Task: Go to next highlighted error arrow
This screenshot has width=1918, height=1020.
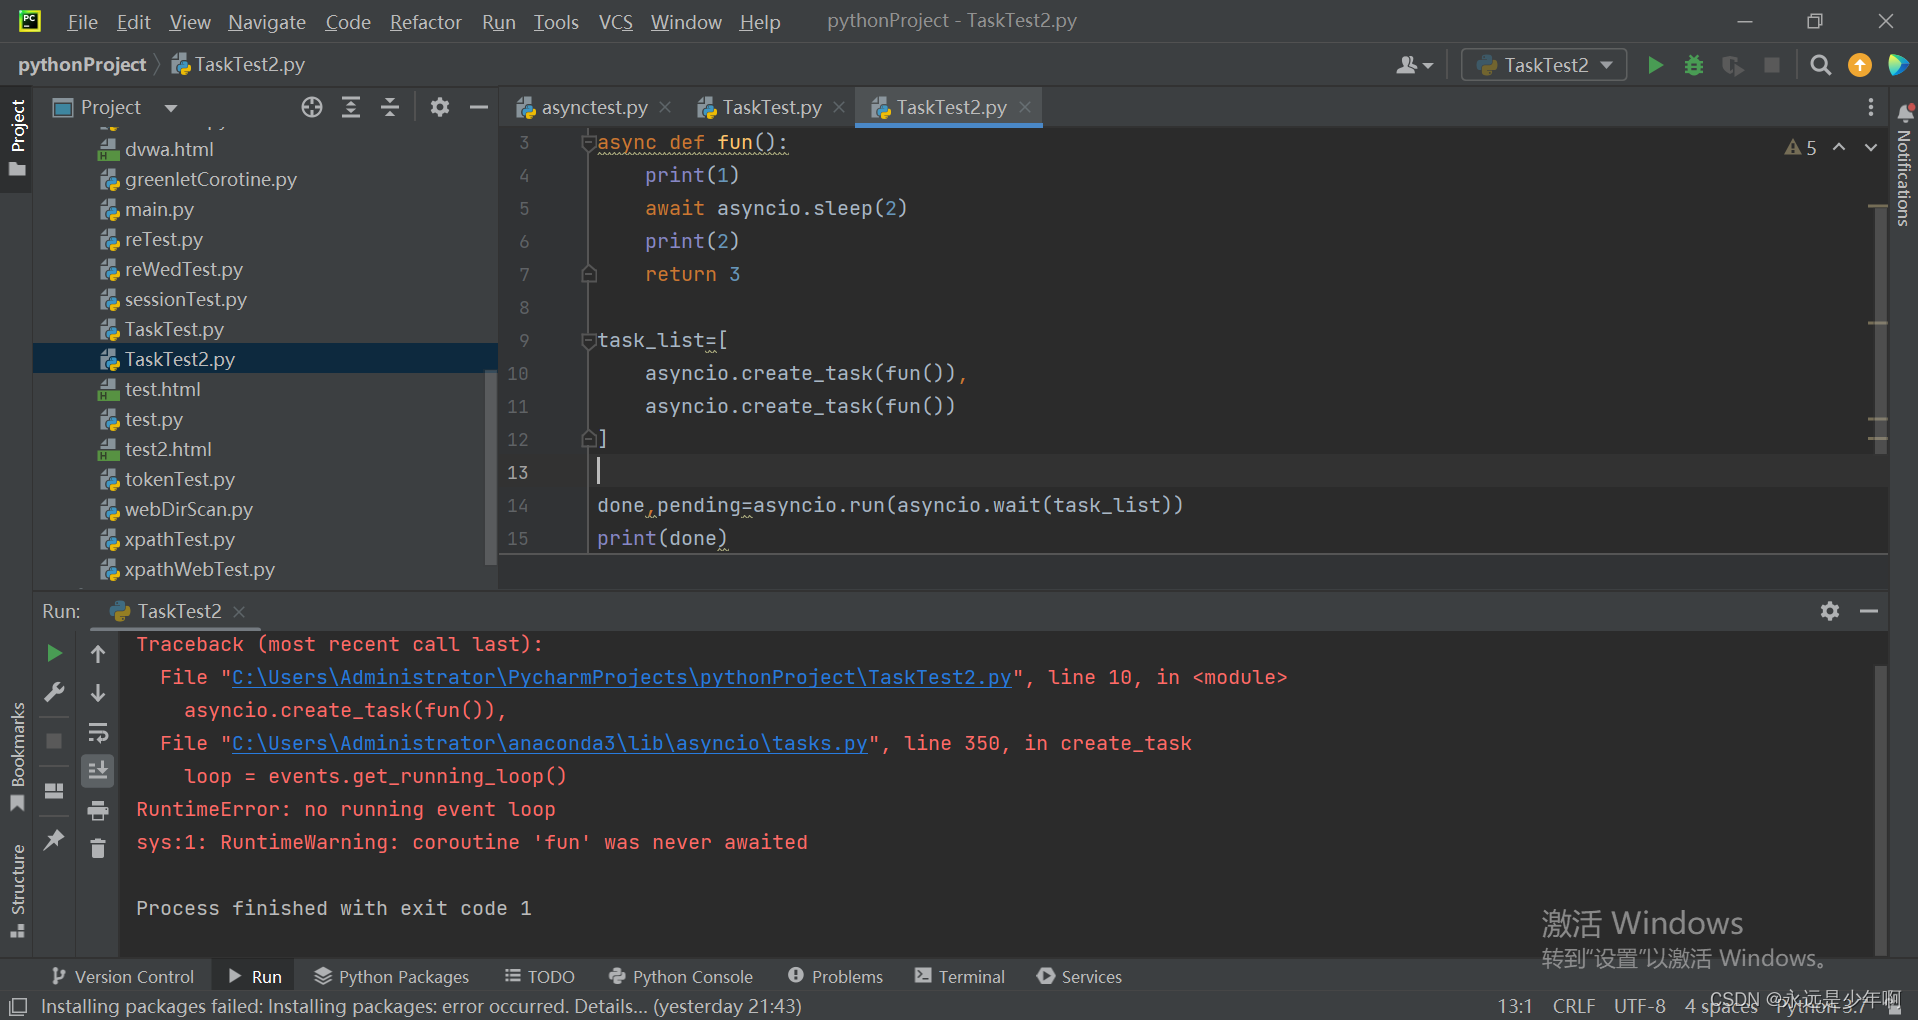Action: pyautogui.click(x=1871, y=147)
